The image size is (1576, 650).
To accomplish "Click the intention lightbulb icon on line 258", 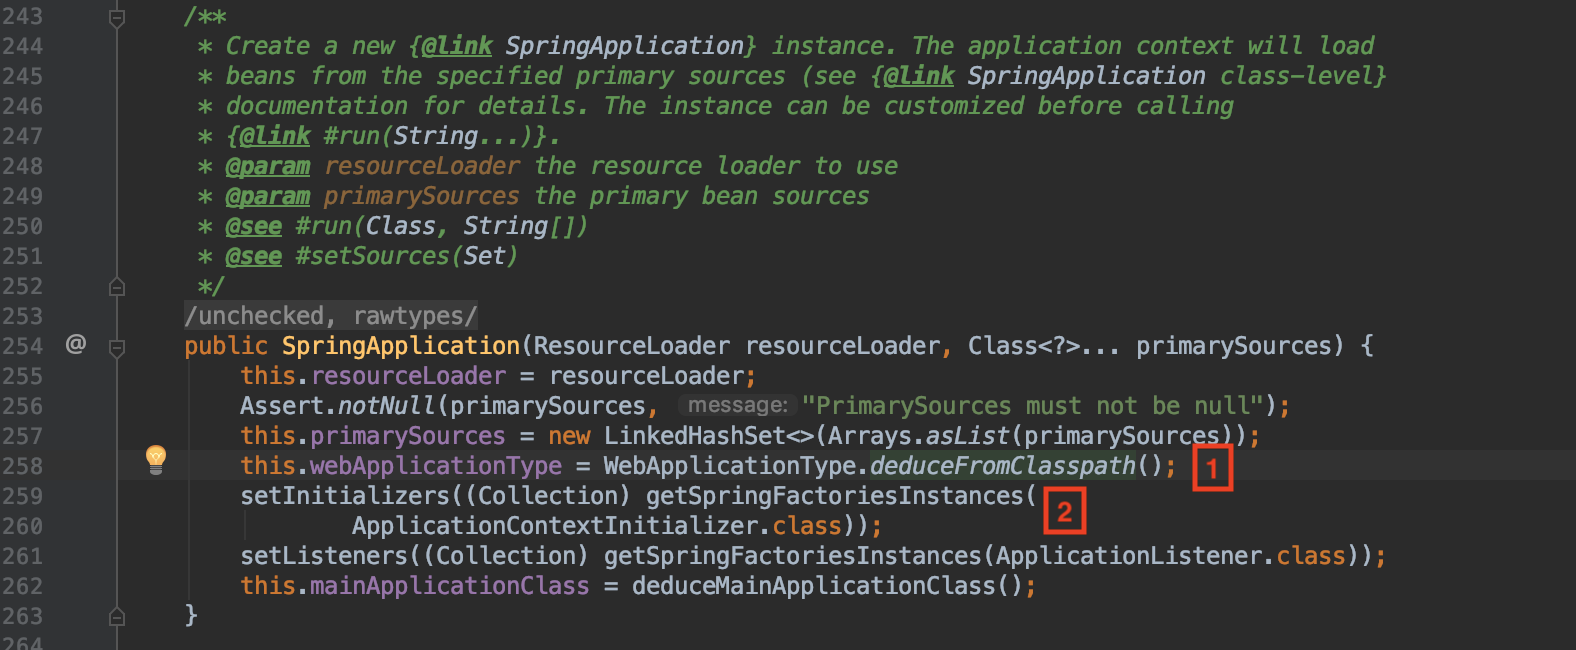I will click(x=156, y=460).
